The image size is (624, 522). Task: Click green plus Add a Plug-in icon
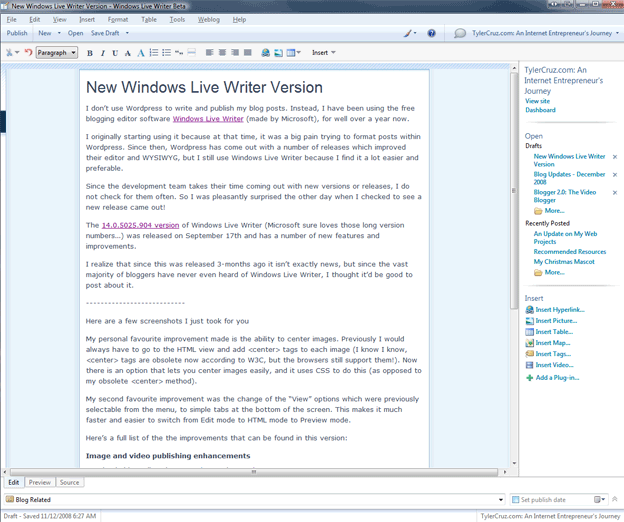click(x=529, y=378)
